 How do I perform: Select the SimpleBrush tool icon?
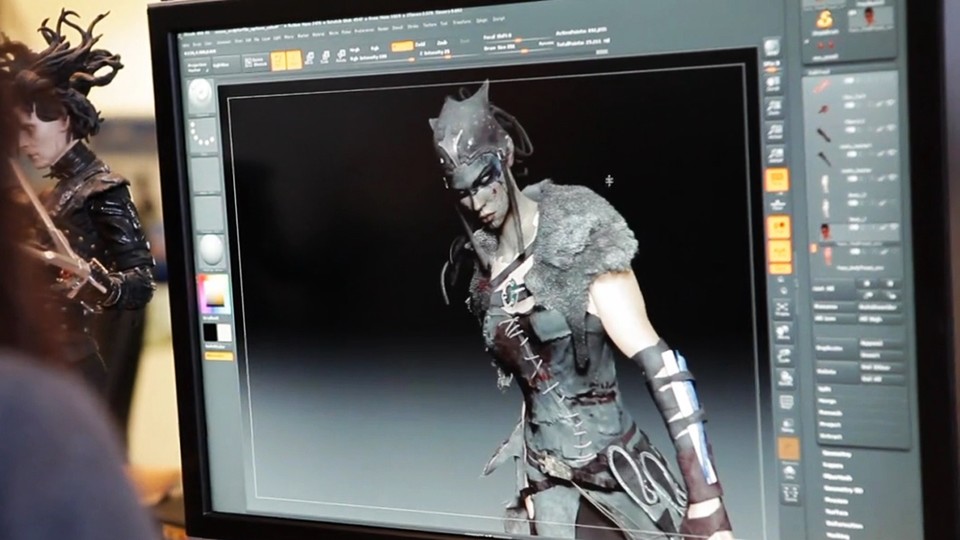point(824,19)
